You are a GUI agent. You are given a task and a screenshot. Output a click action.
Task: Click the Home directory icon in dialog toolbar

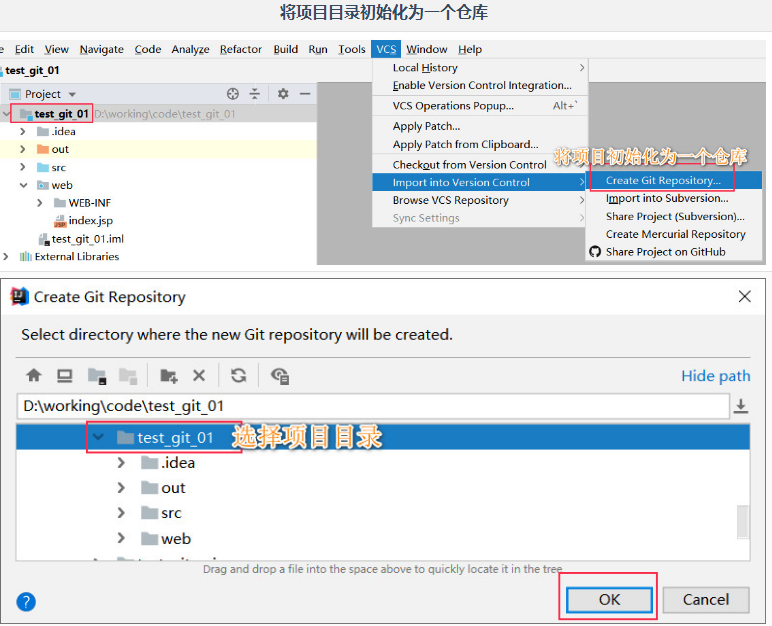click(x=33, y=376)
